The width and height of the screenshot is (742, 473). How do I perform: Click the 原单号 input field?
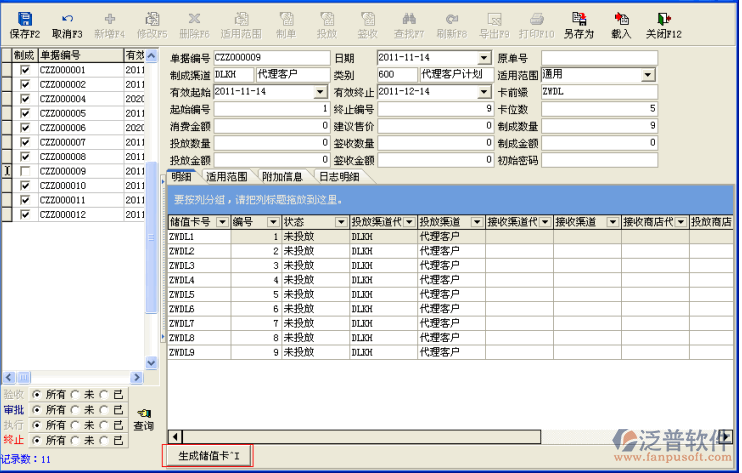coord(598,58)
